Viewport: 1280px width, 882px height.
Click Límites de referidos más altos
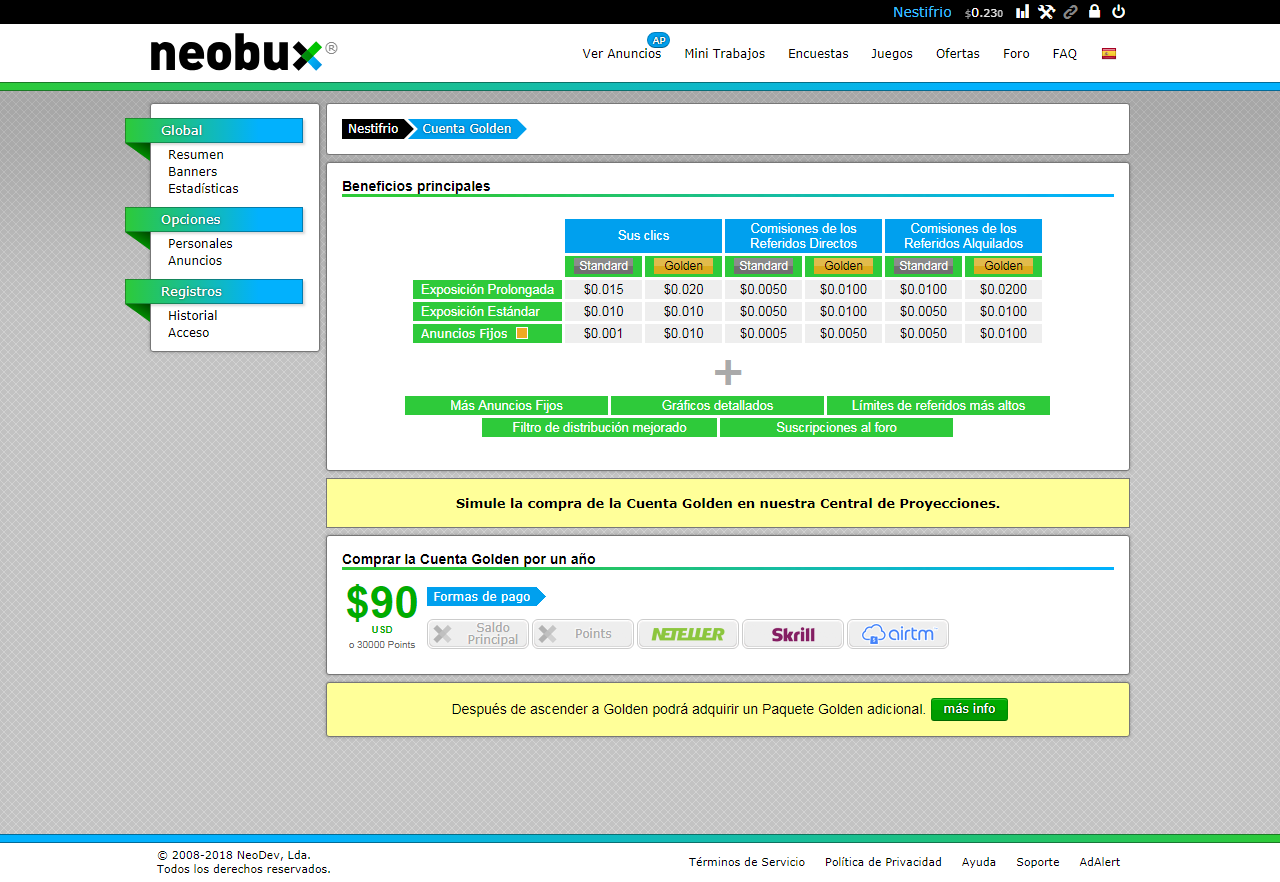[x=939, y=406]
